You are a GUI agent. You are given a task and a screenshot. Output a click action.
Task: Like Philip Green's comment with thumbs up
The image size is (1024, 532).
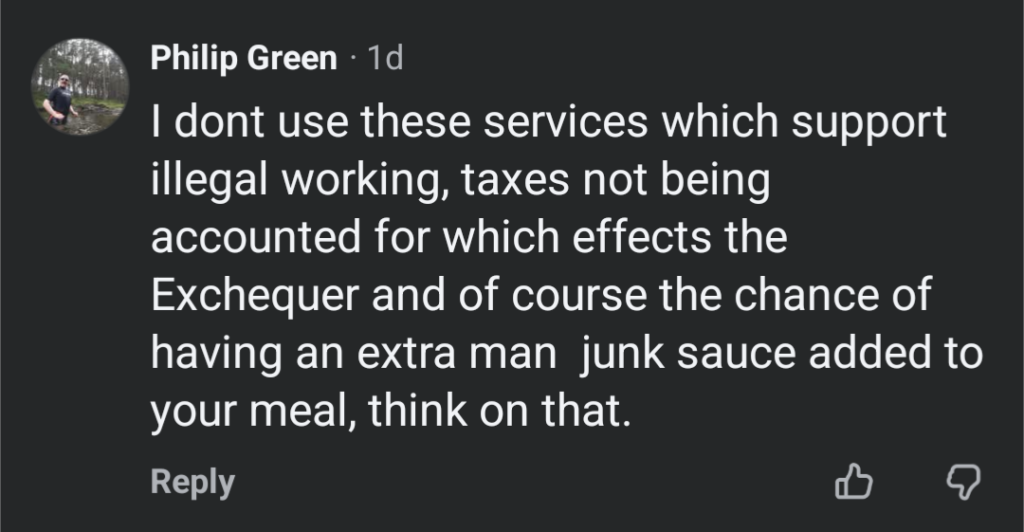pos(853,484)
